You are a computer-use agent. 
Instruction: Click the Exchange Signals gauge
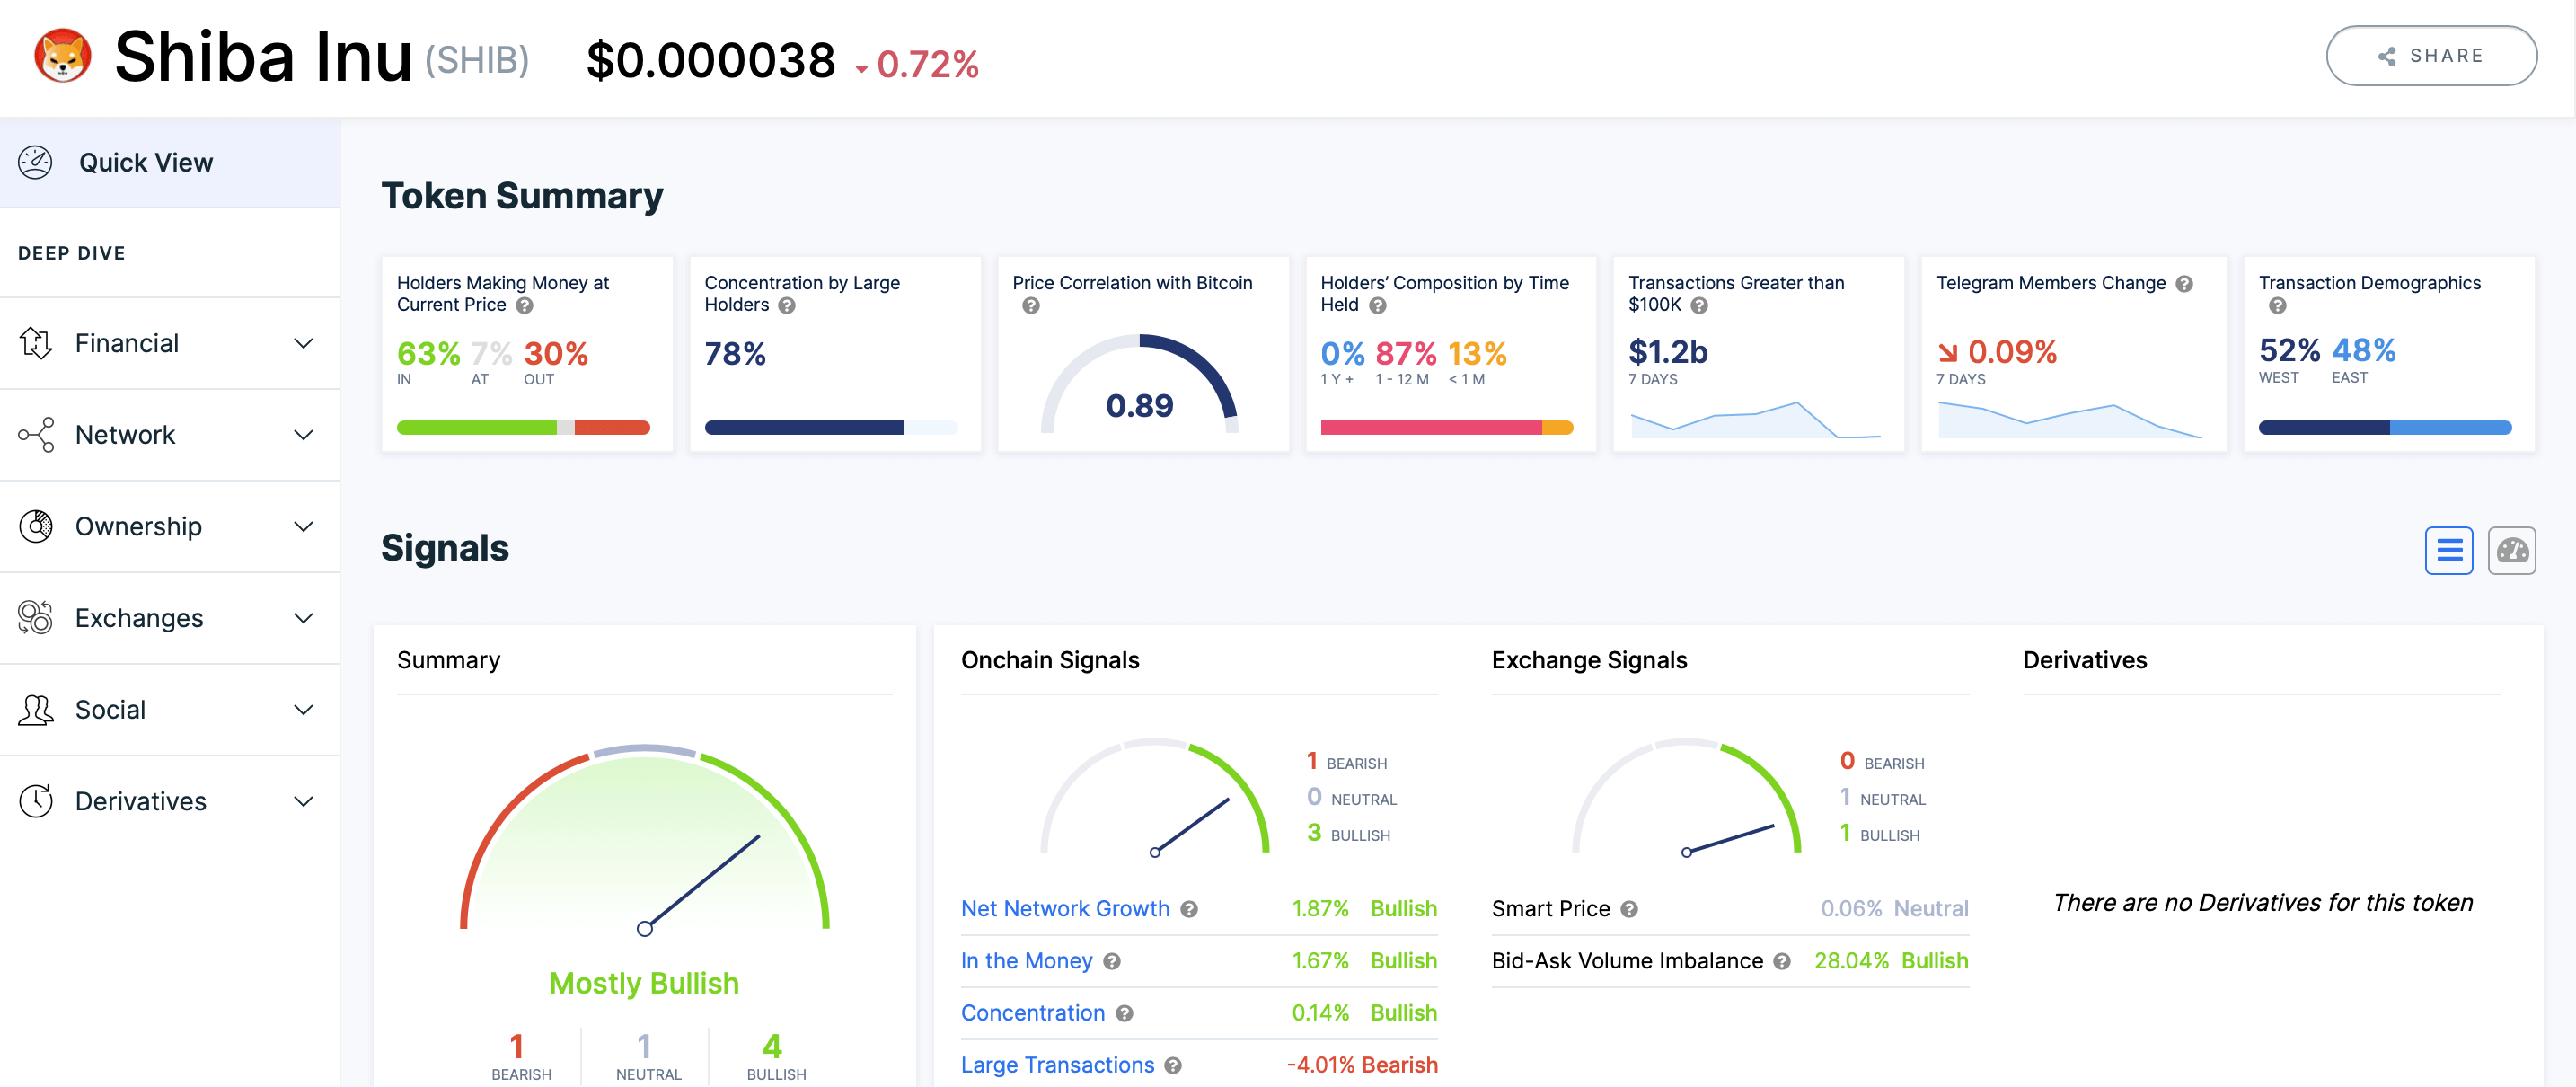1686,797
